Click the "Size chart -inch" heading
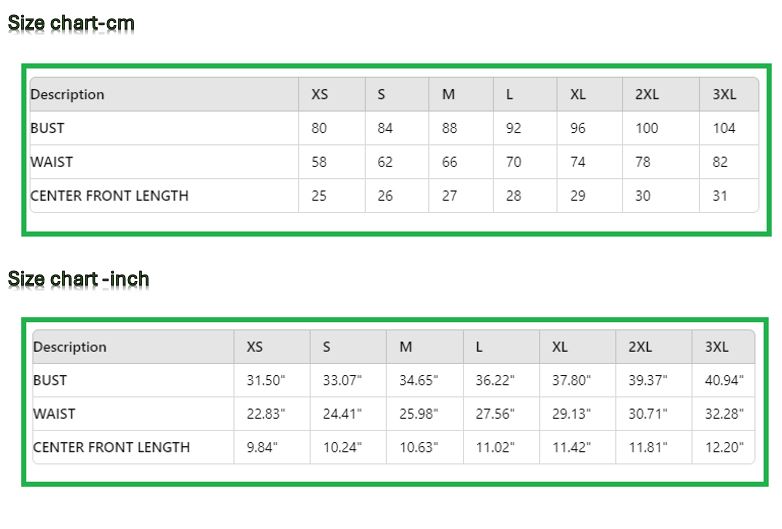The image size is (782, 529). (x=79, y=279)
